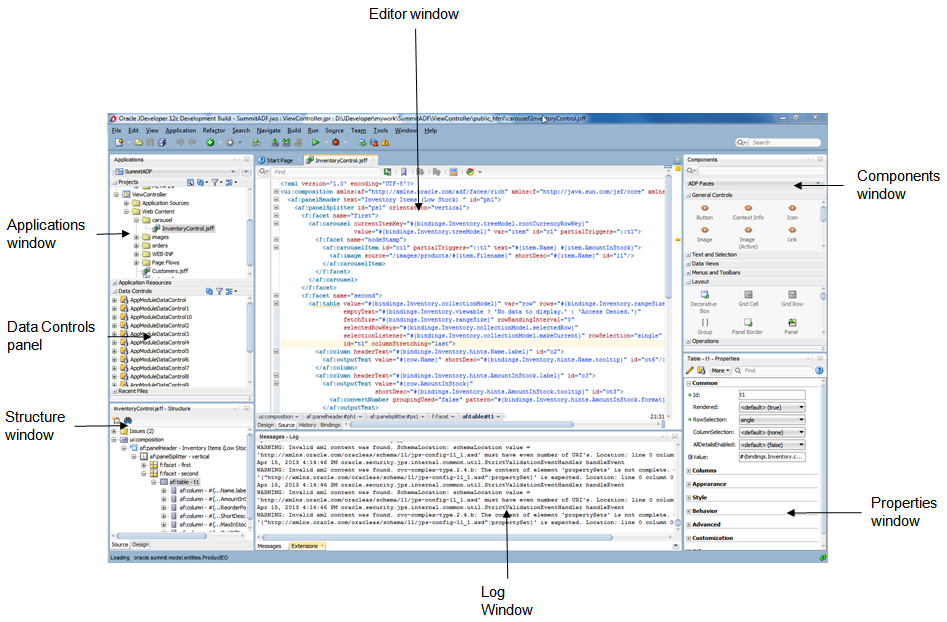Click the ui:composition breadcrumb
Image resolution: width=947 pixels, height=622 pixels.
pyautogui.click(x=276, y=417)
